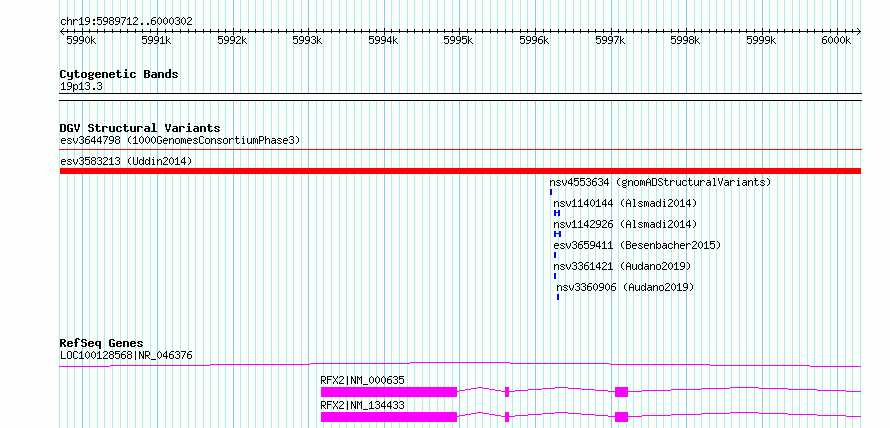
Task: Click the Cytogenetic Bands track title
Action: [x=119, y=74]
